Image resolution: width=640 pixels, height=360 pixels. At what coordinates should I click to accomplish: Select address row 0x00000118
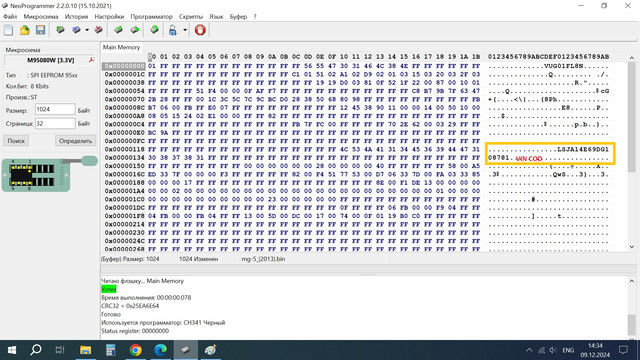pyautogui.click(x=124, y=149)
